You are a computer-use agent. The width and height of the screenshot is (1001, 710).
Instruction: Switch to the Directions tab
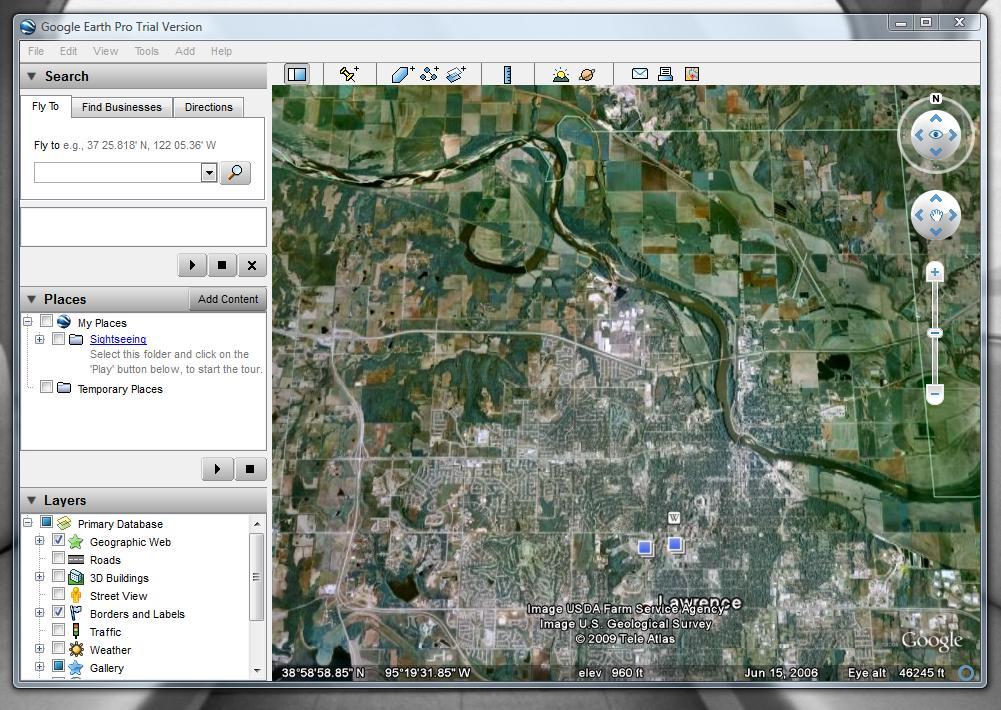click(x=208, y=107)
